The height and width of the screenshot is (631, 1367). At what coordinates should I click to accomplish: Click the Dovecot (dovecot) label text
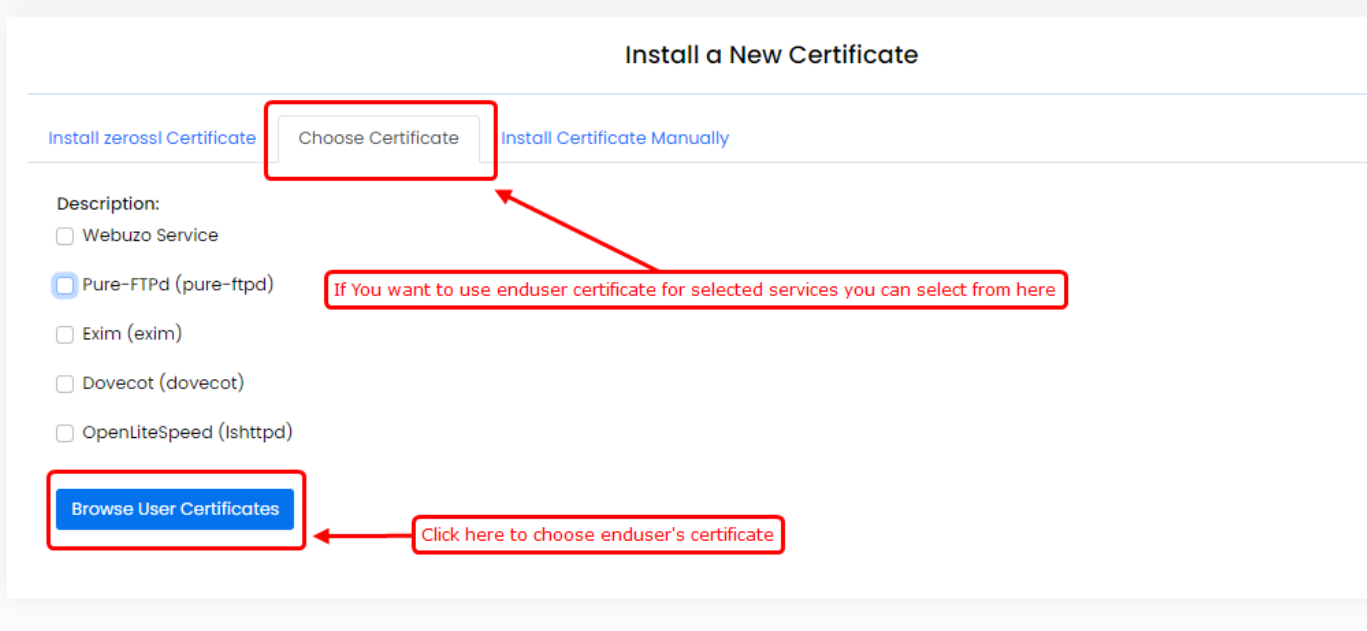click(x=163, y=383)
